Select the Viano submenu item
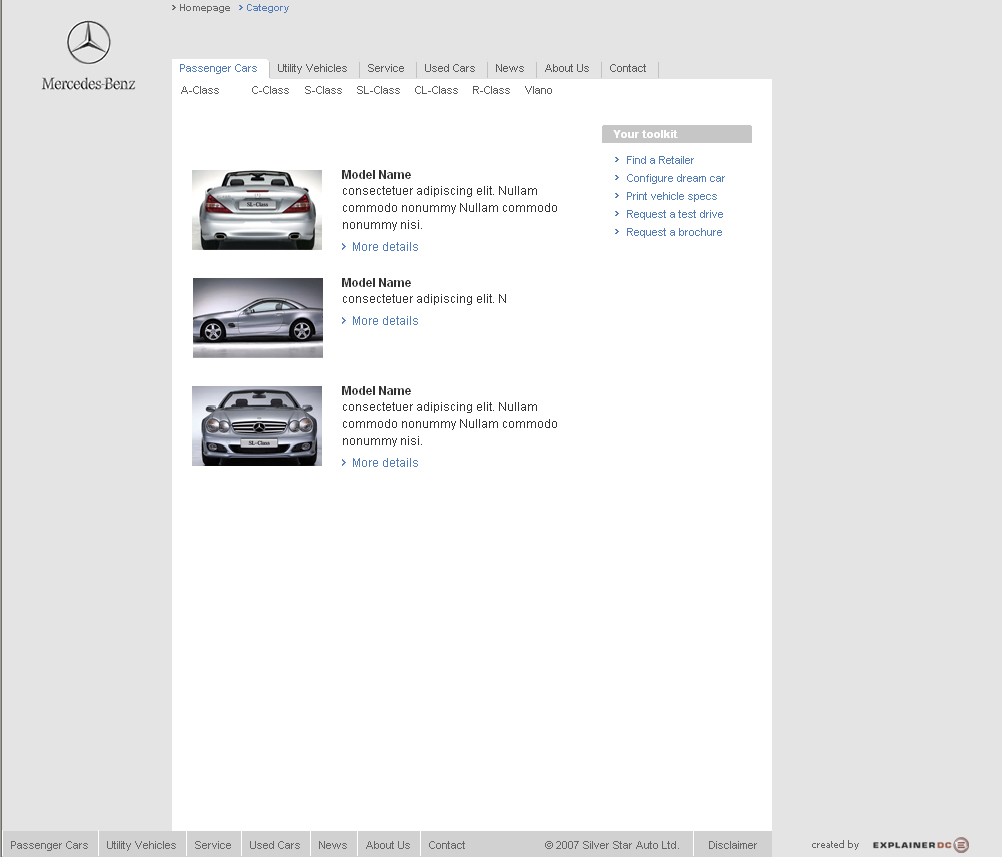Viewport: 1002px width, 857px height. point(538,91)
